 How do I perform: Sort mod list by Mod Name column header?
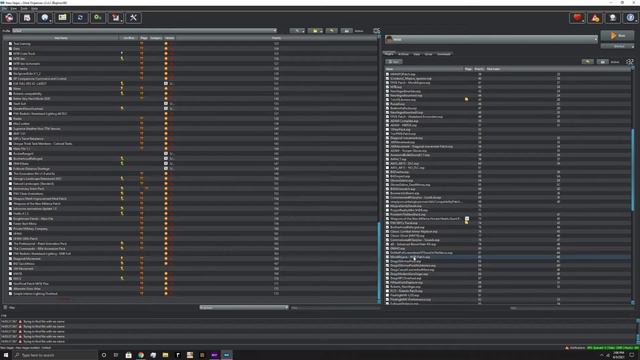pos(61,38)
